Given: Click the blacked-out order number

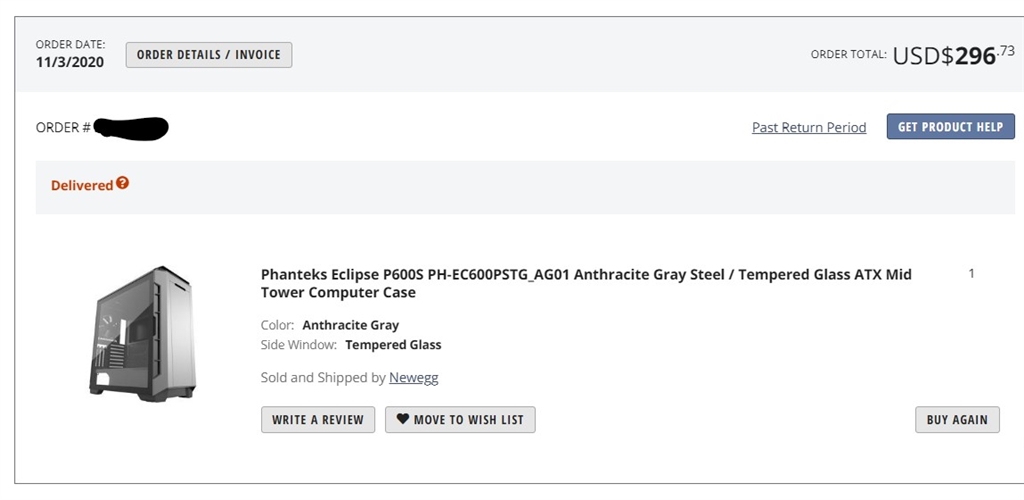Looking at the screenshot, I should tap(131, 128).
